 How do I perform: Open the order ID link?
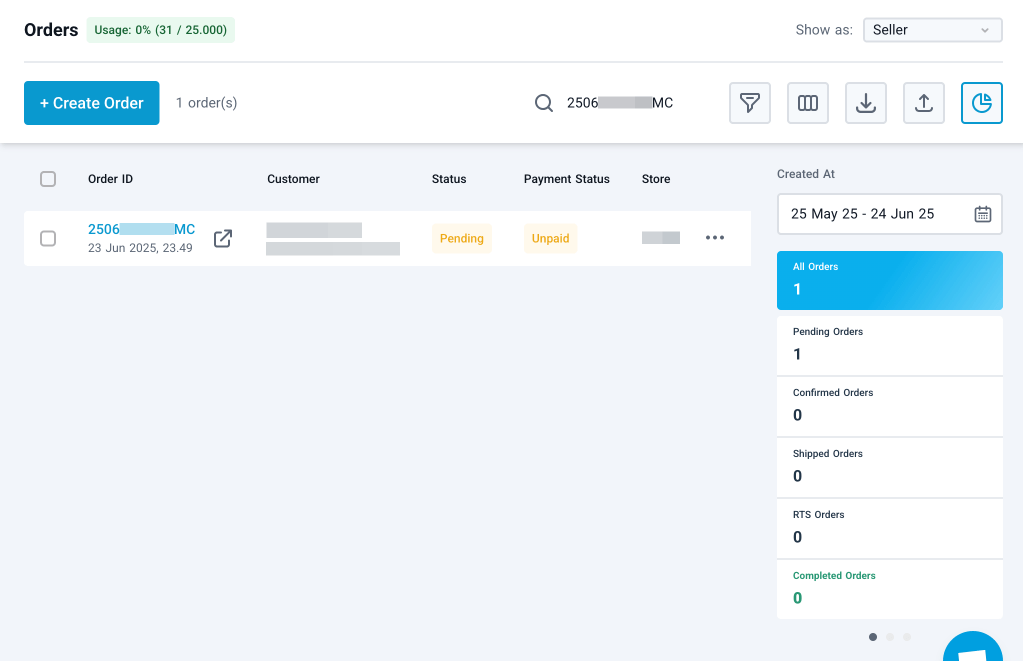click(x=141, y=229)
